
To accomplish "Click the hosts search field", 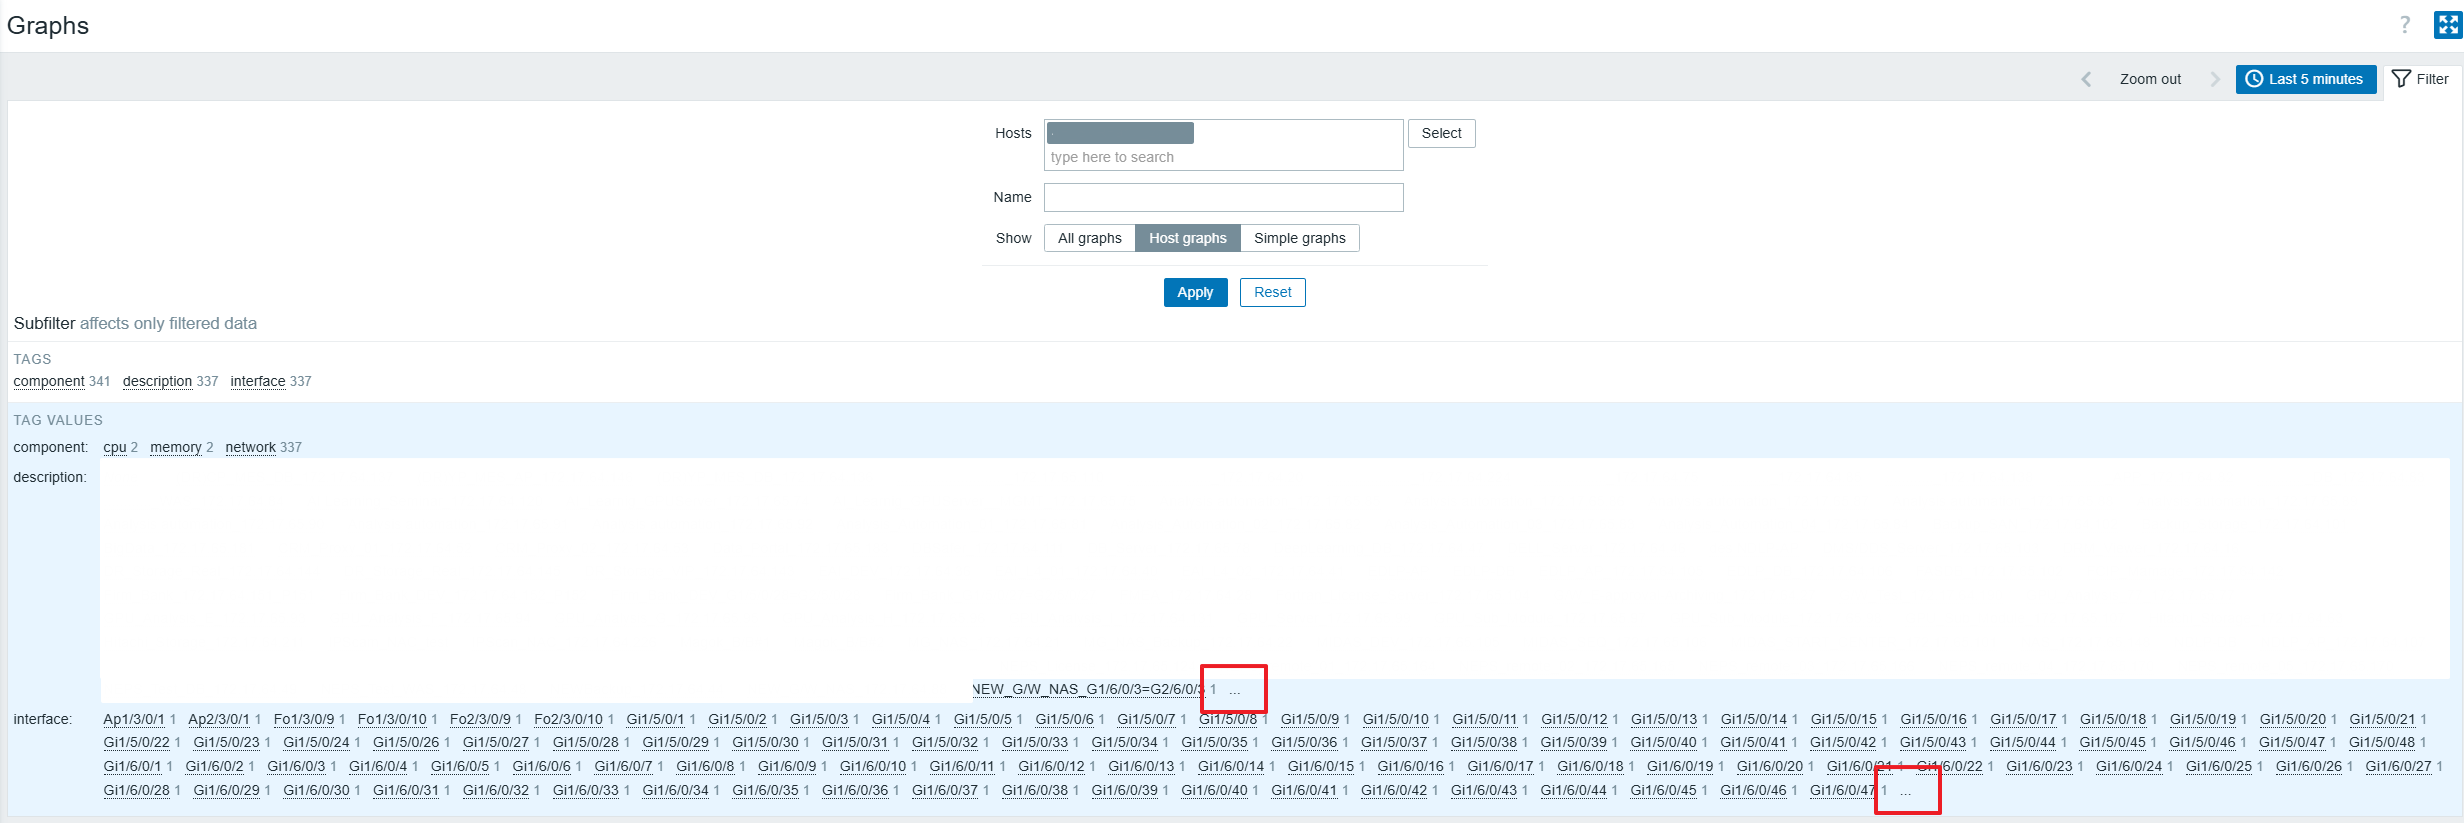I will 1223,157.
